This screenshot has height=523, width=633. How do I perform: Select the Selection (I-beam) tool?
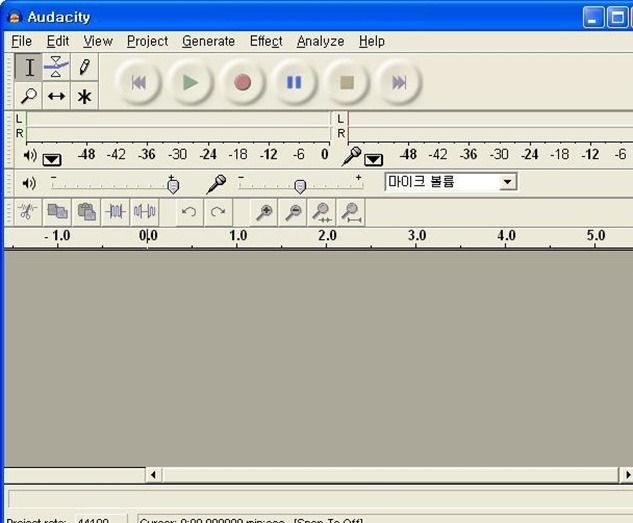[29, 67]
